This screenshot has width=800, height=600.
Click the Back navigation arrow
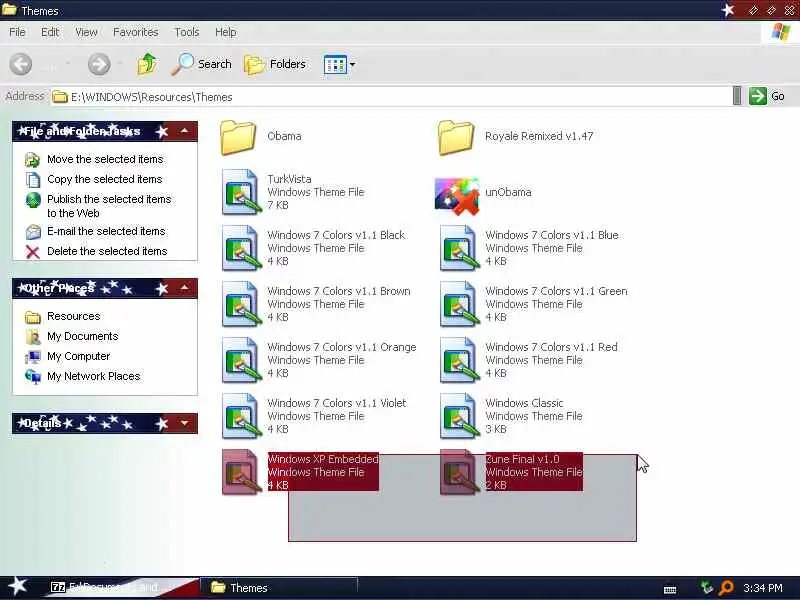coord(21,64)
